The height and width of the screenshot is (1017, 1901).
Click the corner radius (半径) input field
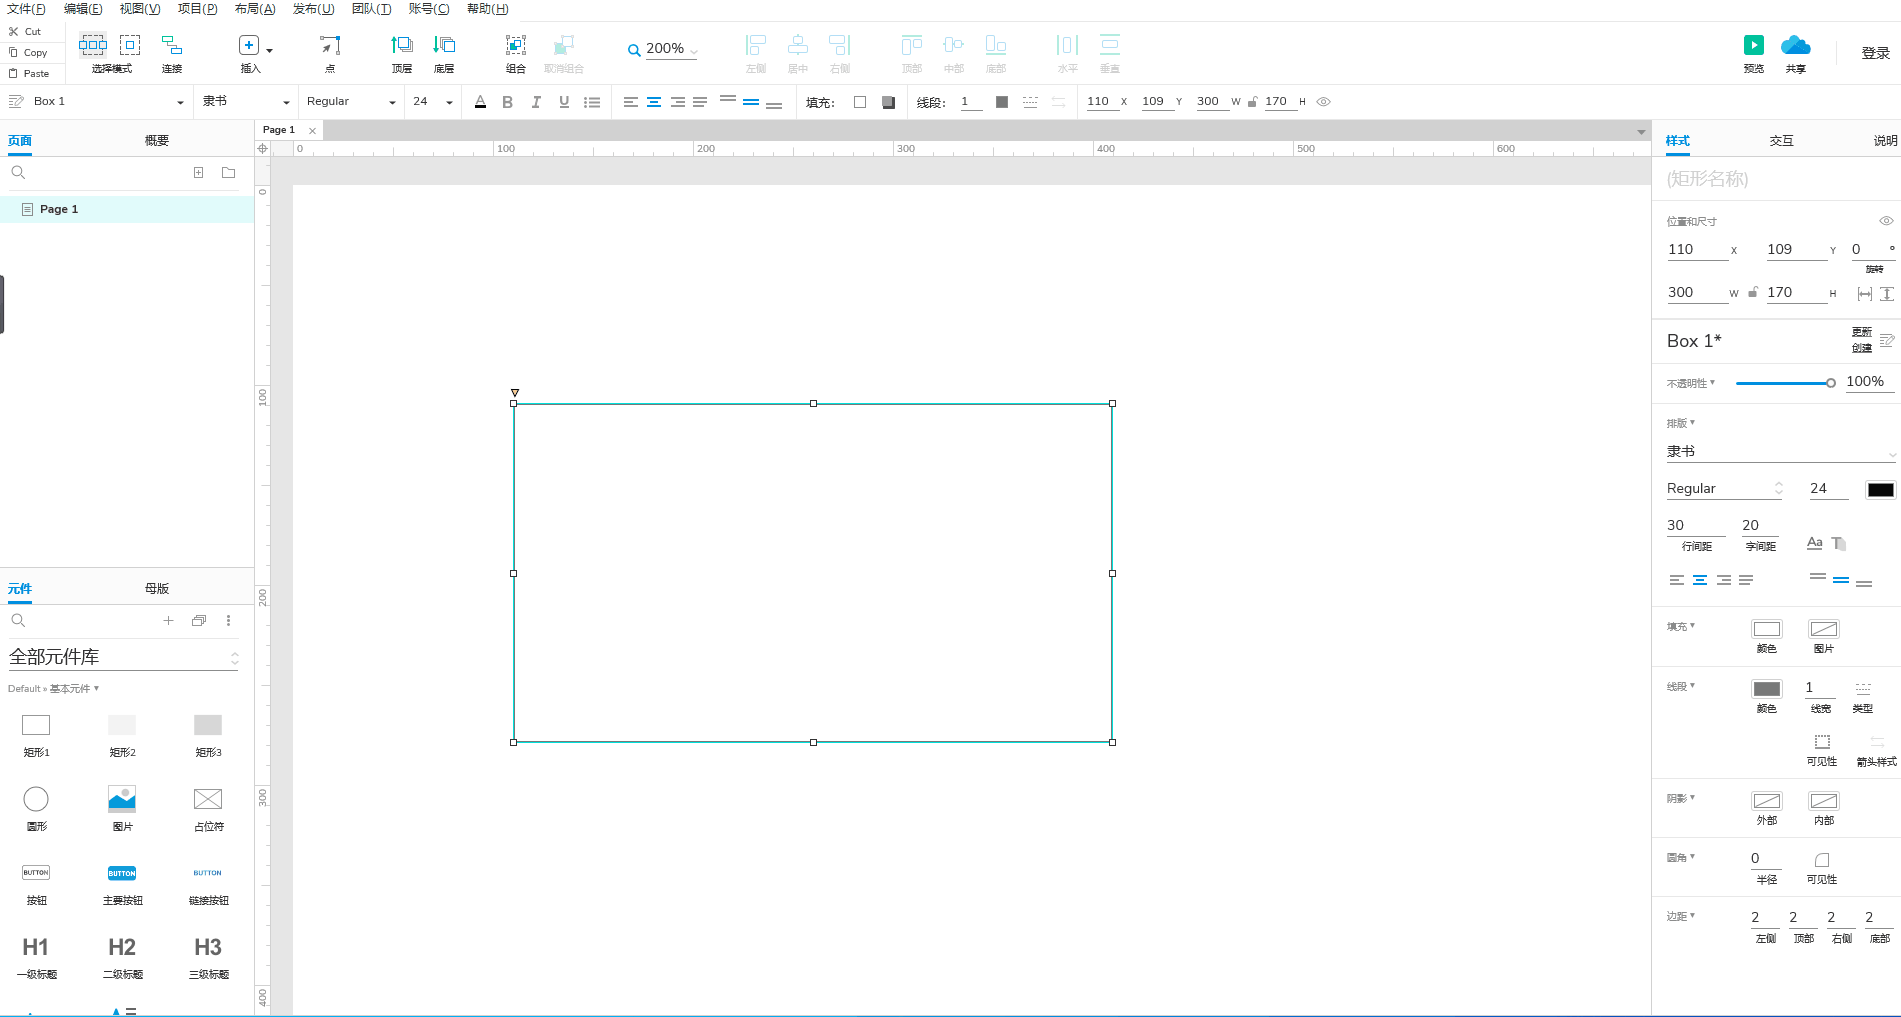pyautogui.click(x=1765, y=859)
